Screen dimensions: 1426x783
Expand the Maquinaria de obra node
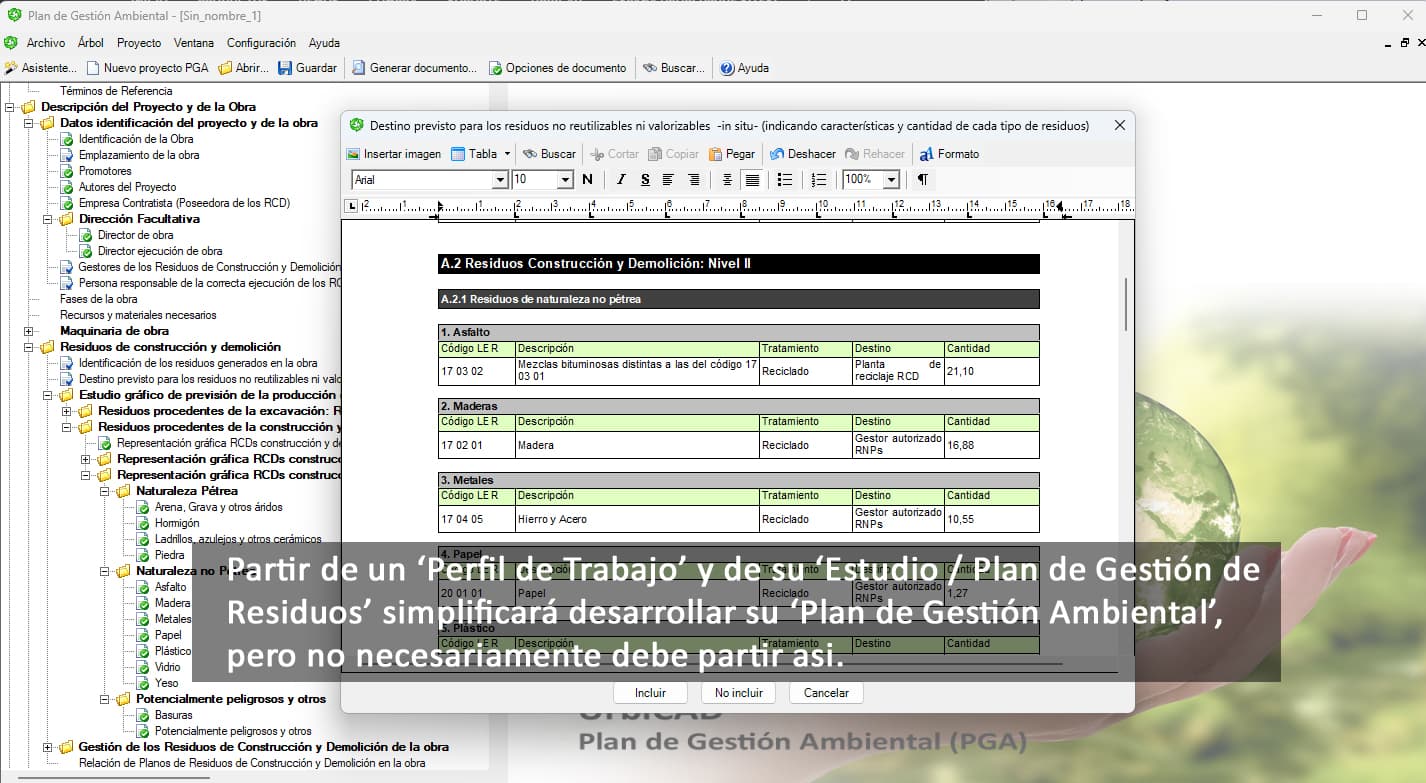point(29,331)
